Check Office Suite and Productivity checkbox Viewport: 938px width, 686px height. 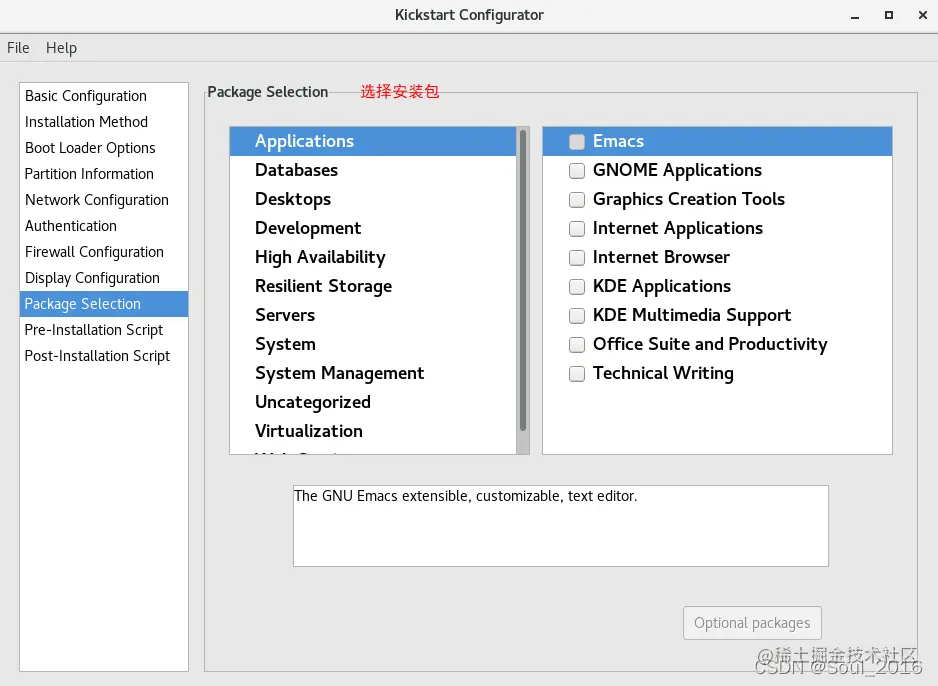(577, 344)
